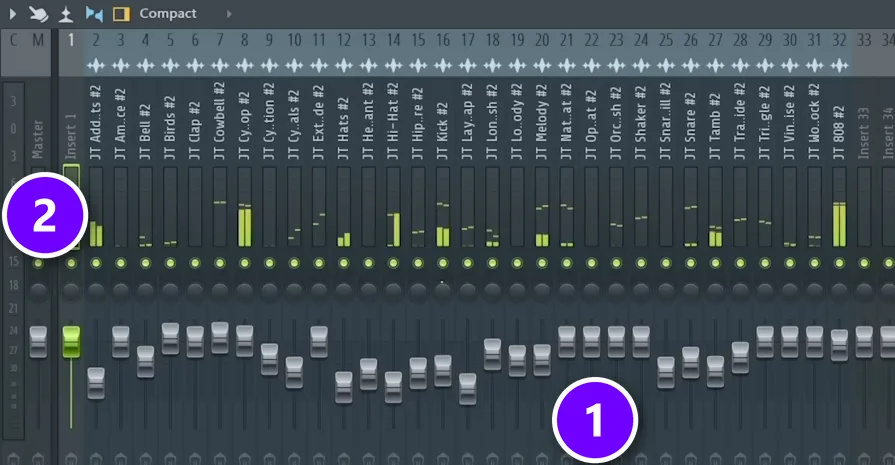The image size is (895, 465).
Task: Click the JT Add..ts #2 volume fader
Action: pos(96,383)
